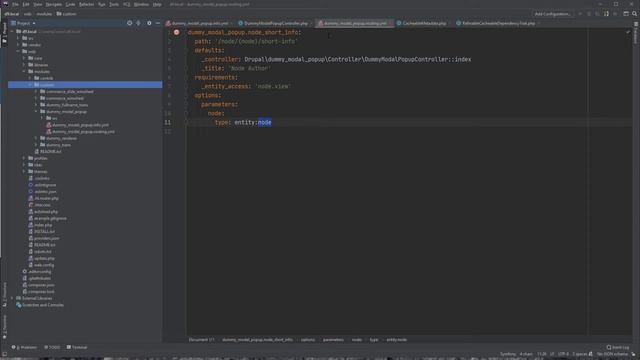The image size is (640, 360).
Task: Click the PhpStorm logo icon in title bar
Action: [5, 4]
